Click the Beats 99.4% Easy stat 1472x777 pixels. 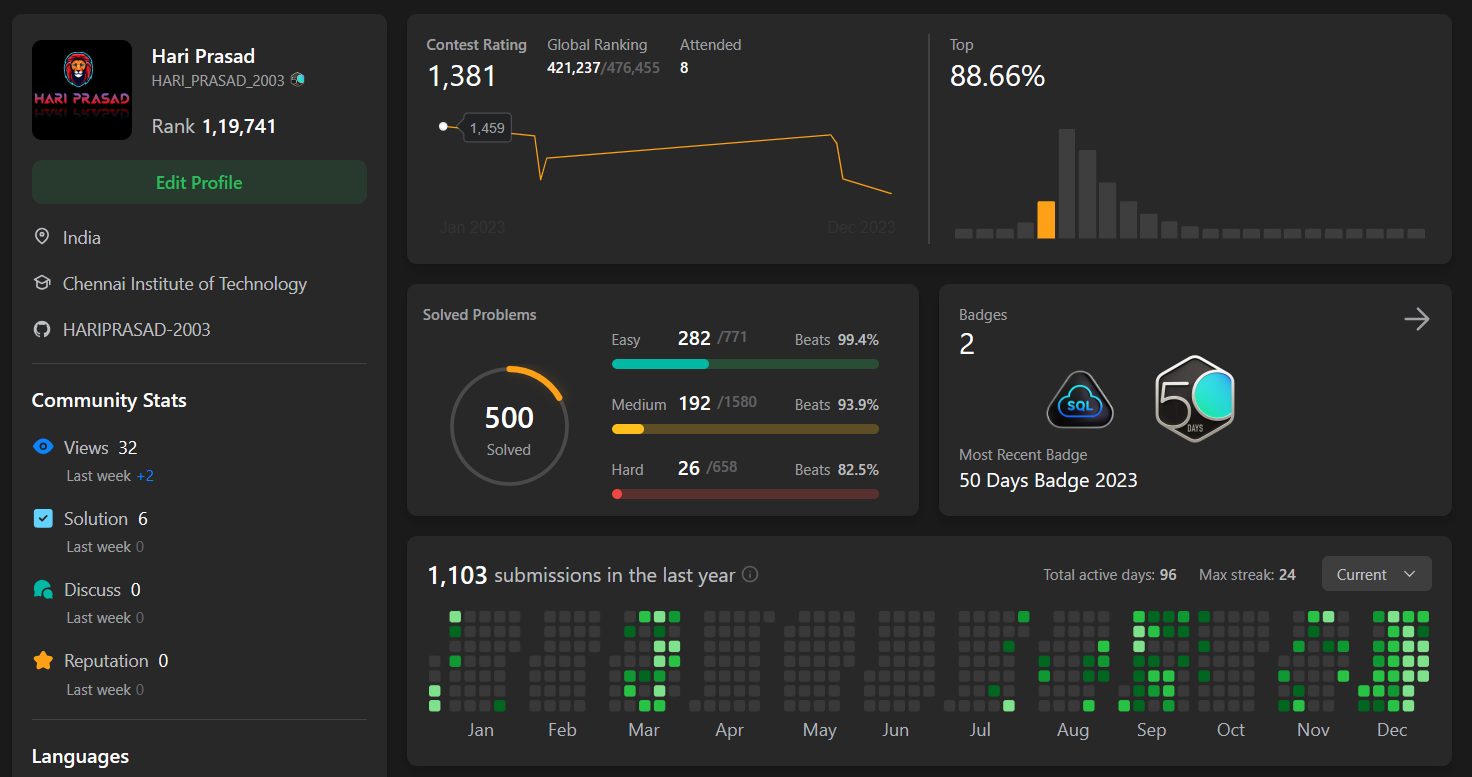click(x=837, y=340)
